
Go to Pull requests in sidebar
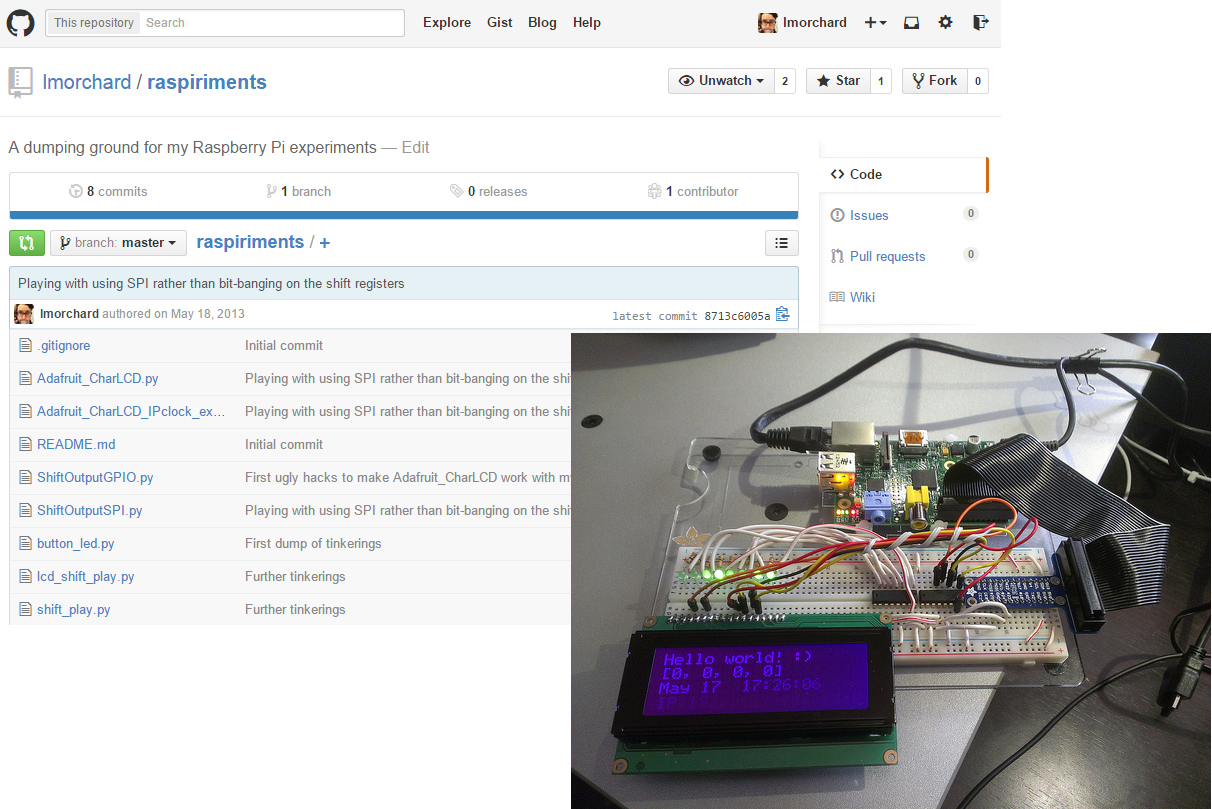[x=886, y=256]
